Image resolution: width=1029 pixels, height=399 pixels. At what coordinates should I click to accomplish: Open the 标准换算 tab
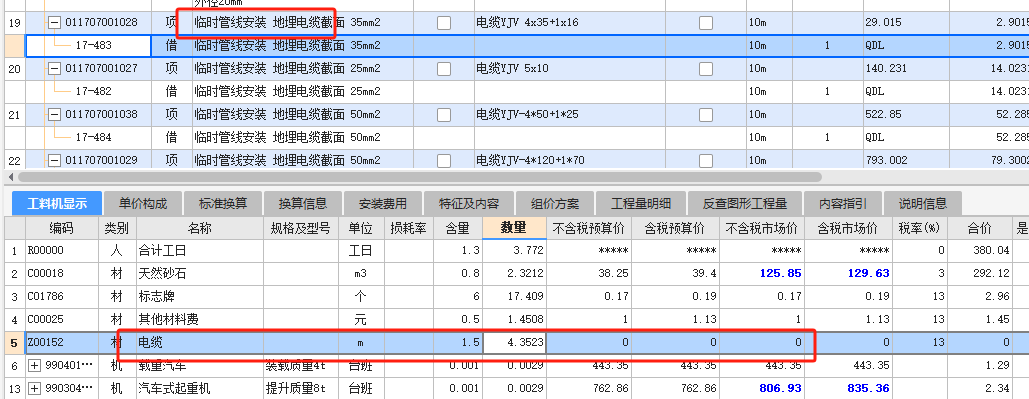pos(223,203)
